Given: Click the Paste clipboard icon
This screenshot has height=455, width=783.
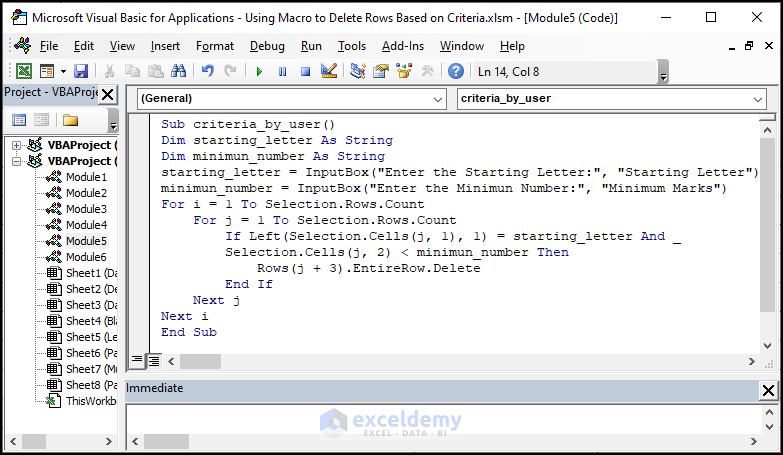Looking at the screenshot, I should (x=156, y=71).
